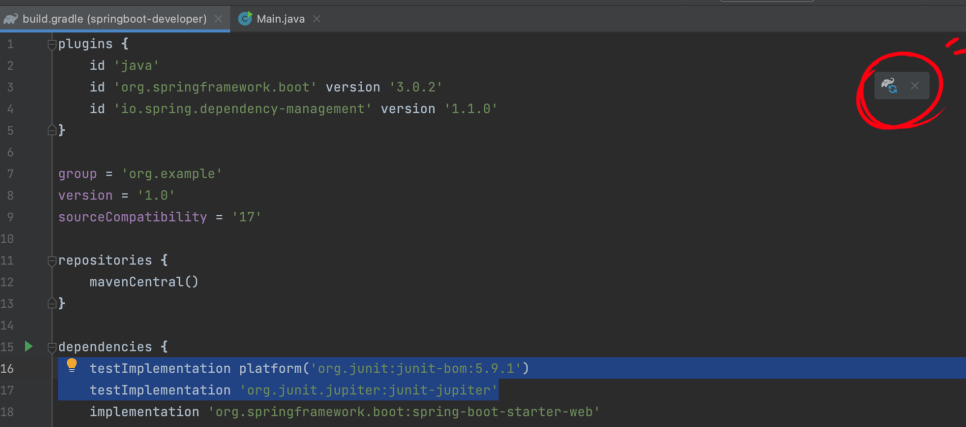Click the class icon on Main.java tab

[x=245, y=19]
